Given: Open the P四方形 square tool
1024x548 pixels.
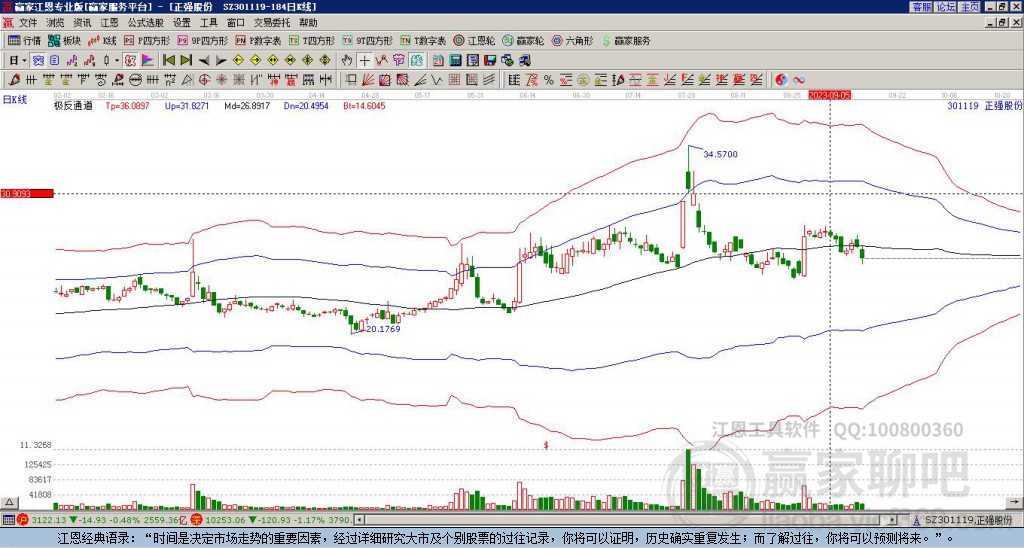Looking at the screenshot, I should tap(147, 40).
